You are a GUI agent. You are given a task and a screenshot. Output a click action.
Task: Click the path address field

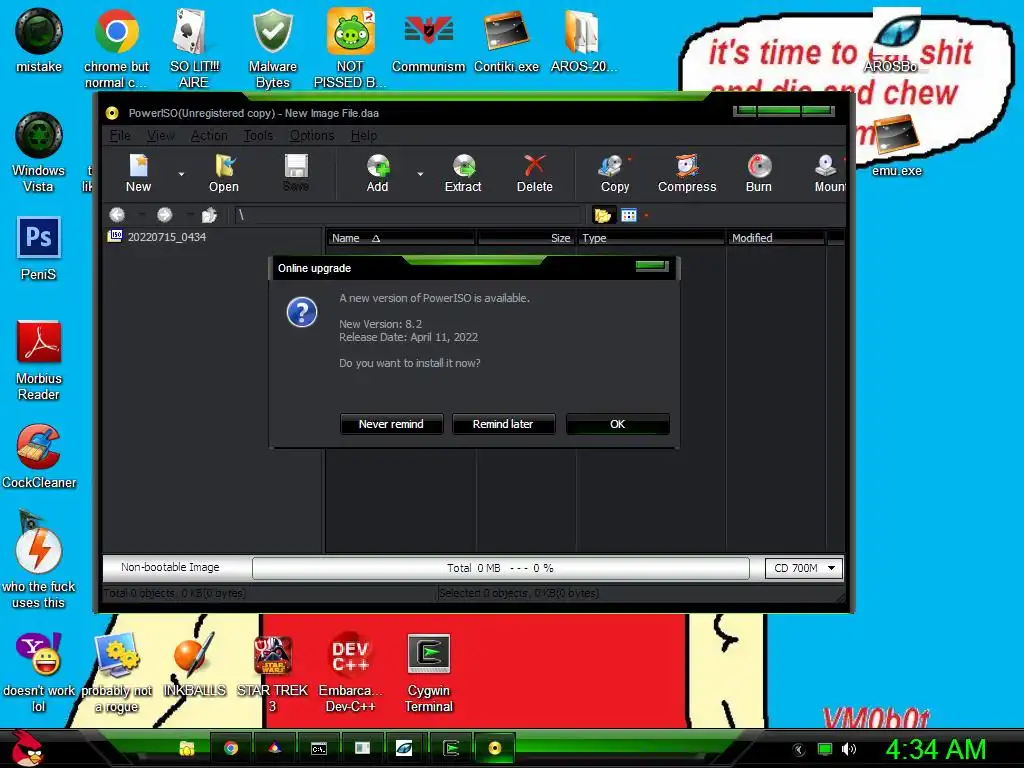(408, 215)
